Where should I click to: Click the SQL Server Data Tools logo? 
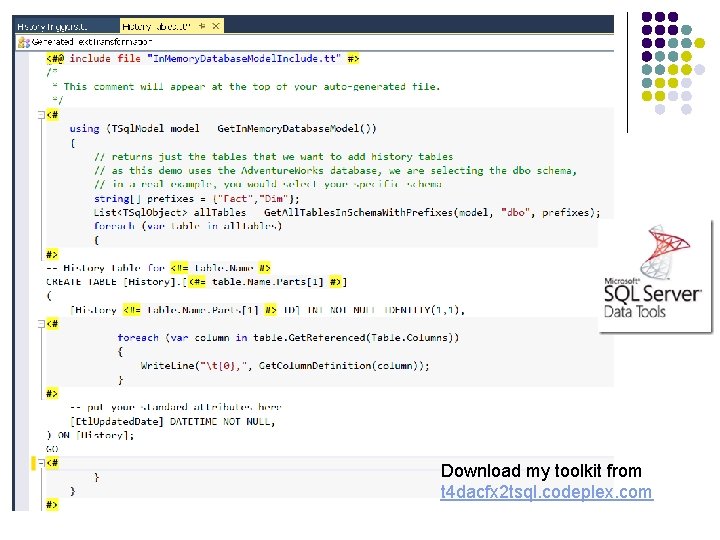coord(654,275)
